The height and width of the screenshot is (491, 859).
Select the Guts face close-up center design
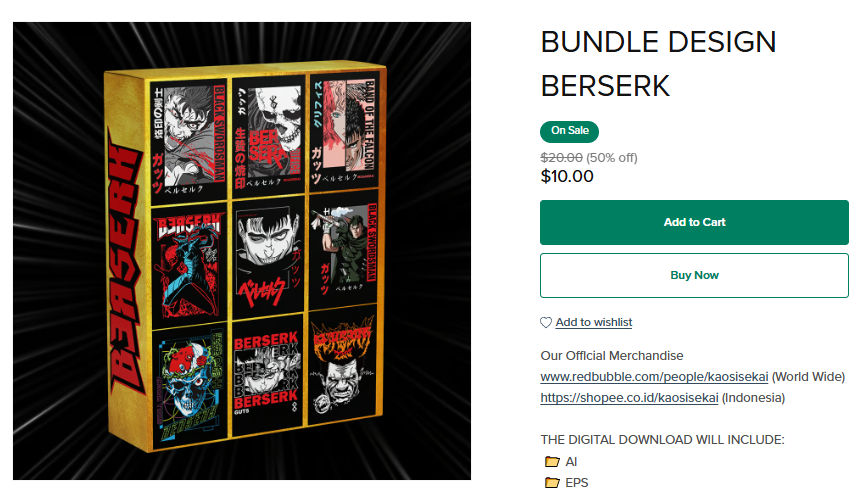coord(268,256)
